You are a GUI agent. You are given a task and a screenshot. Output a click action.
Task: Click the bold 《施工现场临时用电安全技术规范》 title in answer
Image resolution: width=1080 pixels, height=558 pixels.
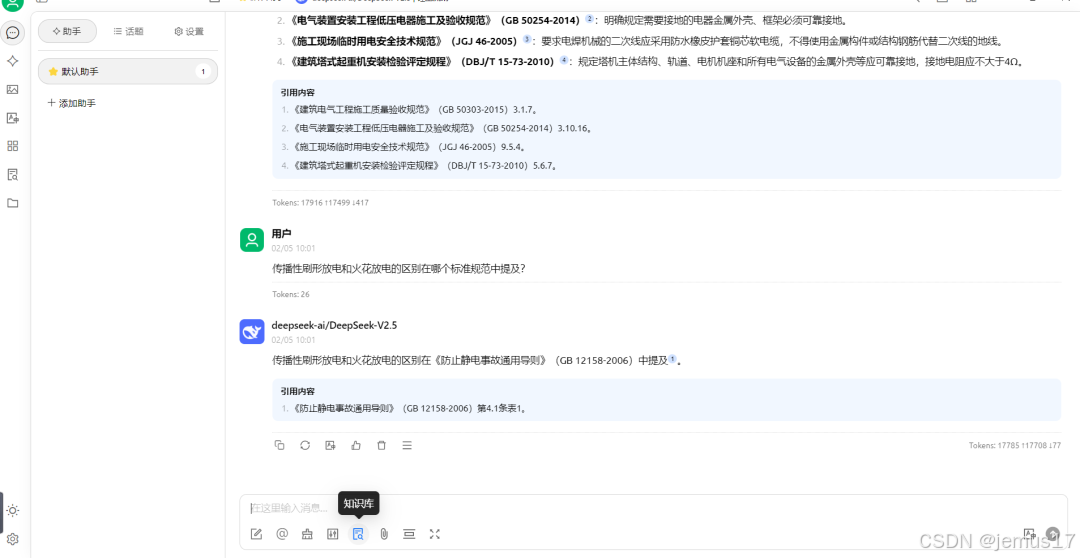point(368,41)
